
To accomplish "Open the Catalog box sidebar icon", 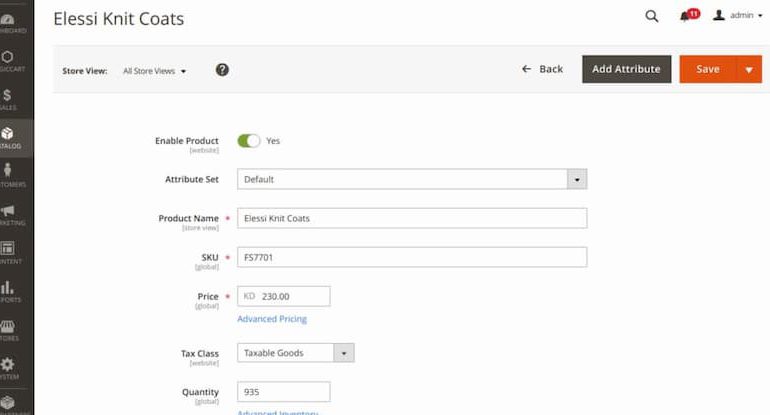I will [x=7, y=133].
